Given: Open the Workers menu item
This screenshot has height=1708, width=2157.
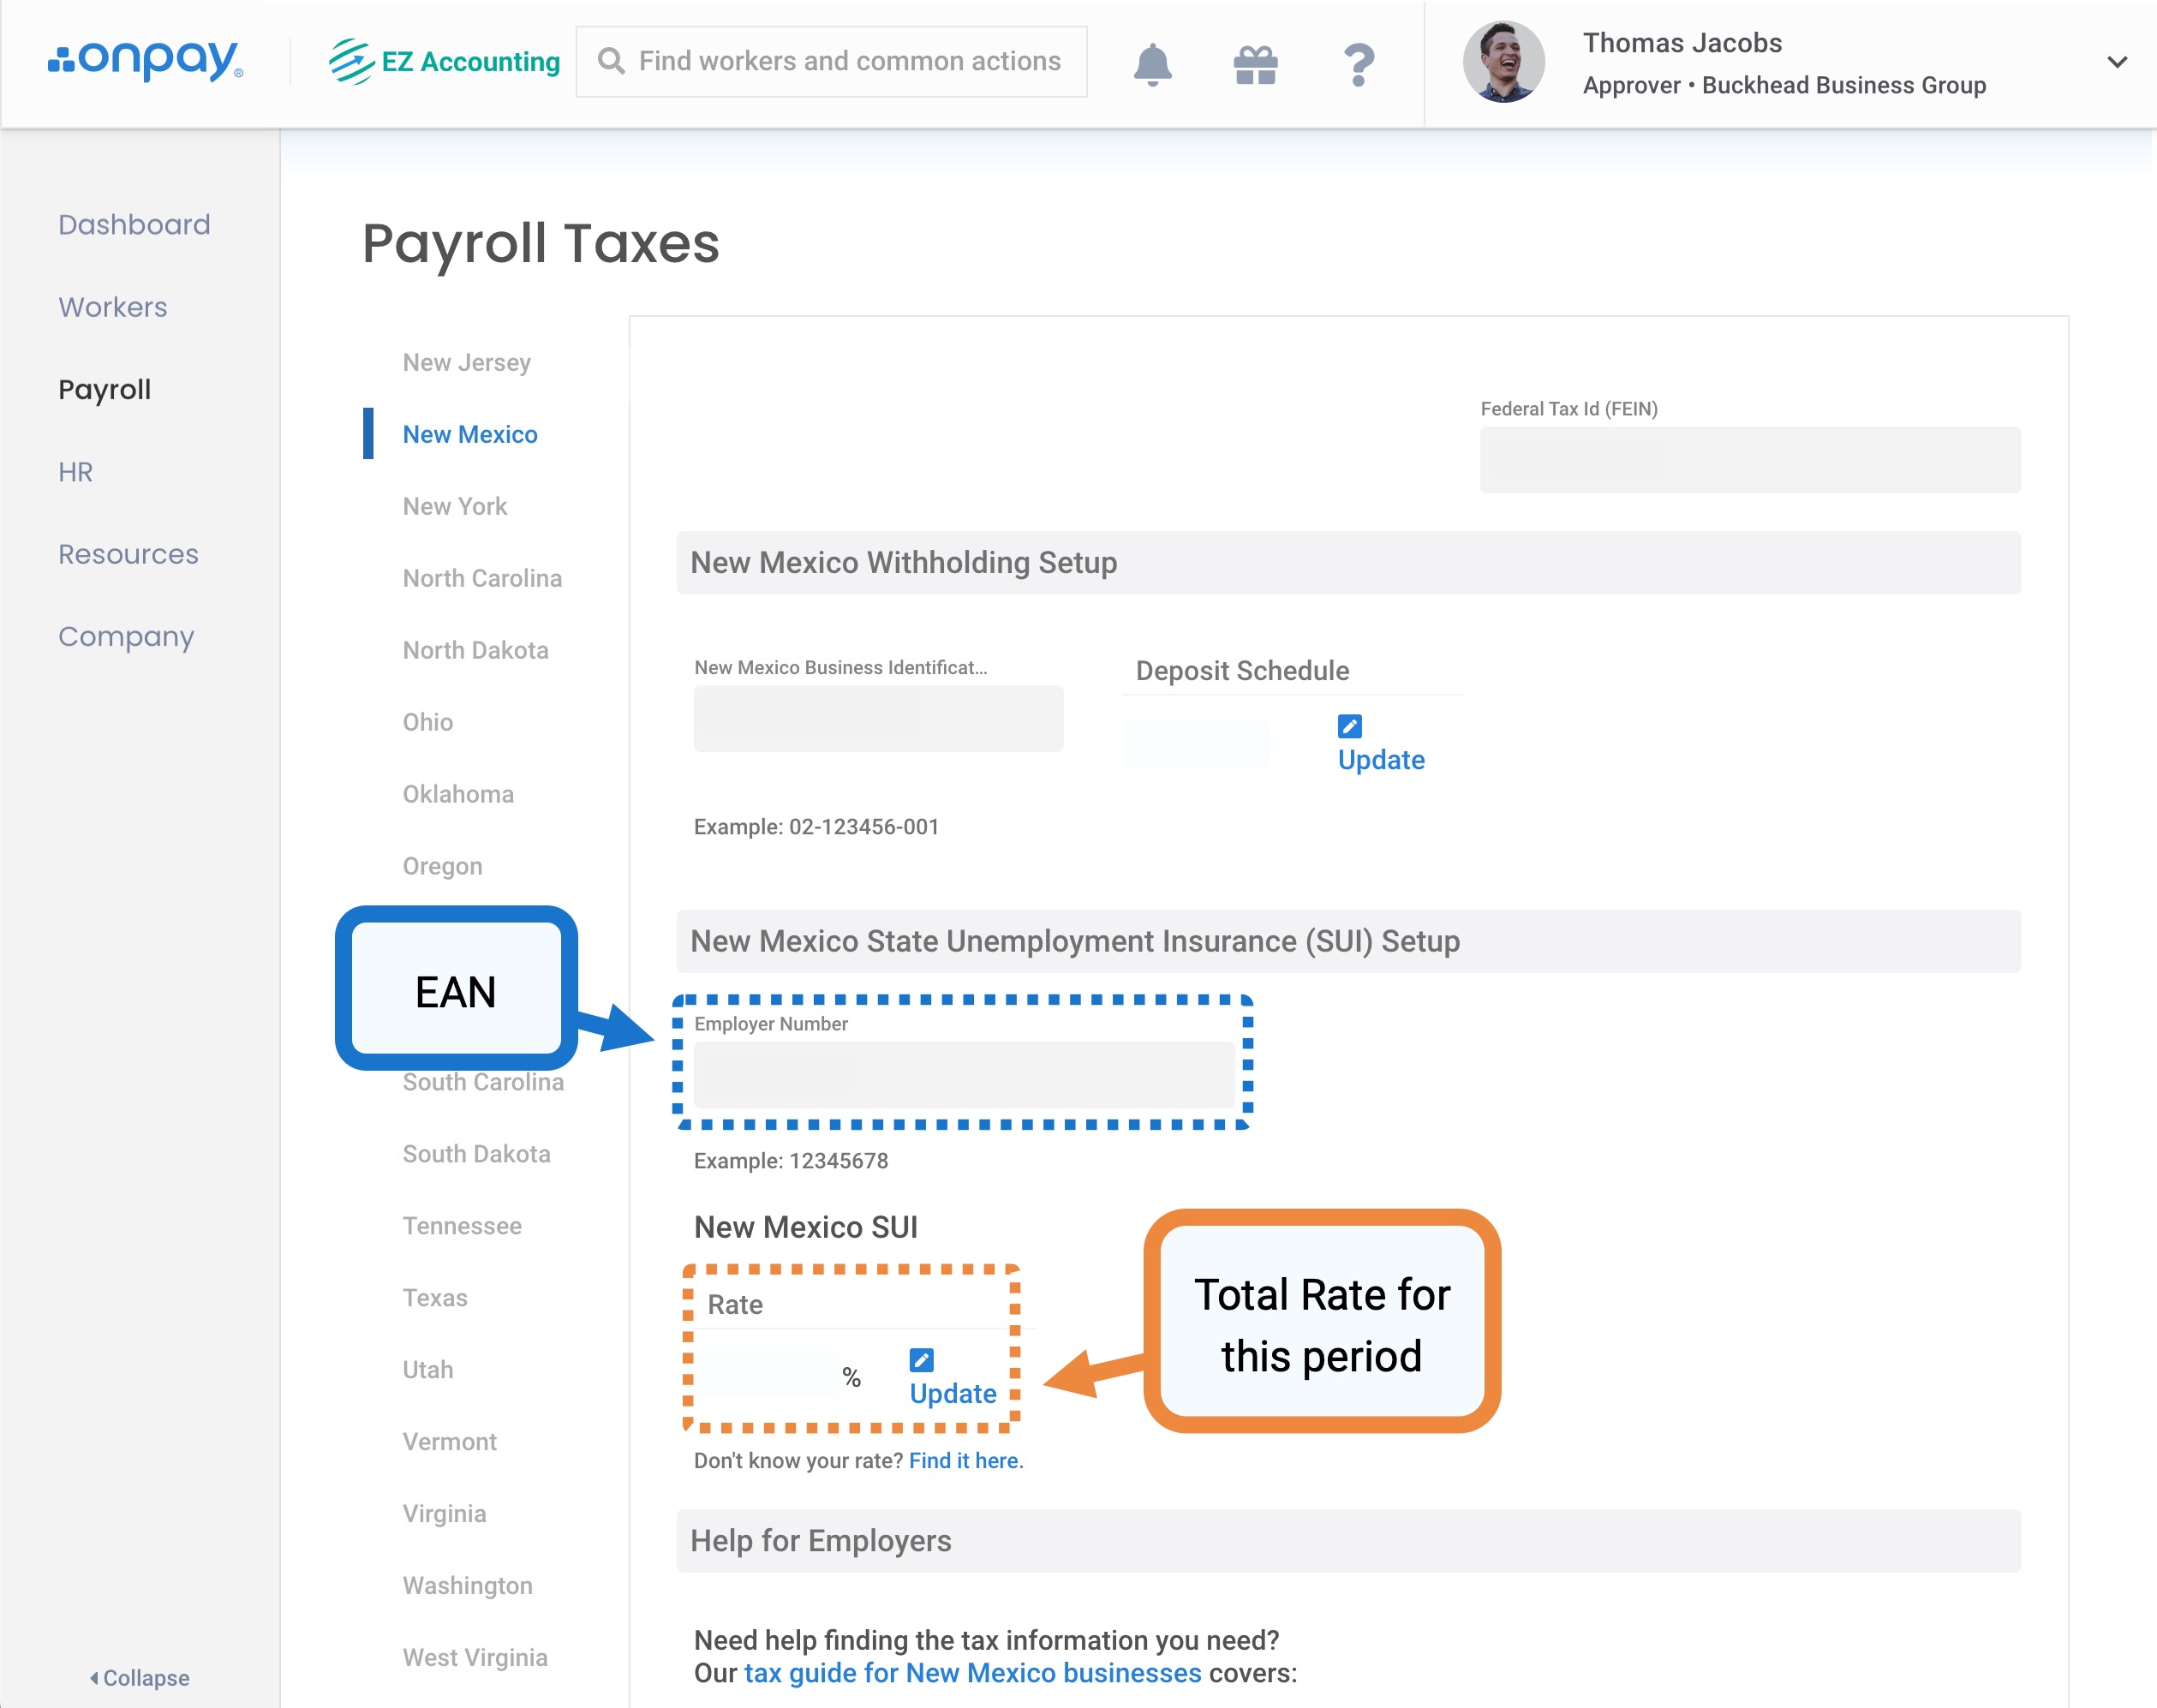Looking at the screenshot, I should 113,307.
